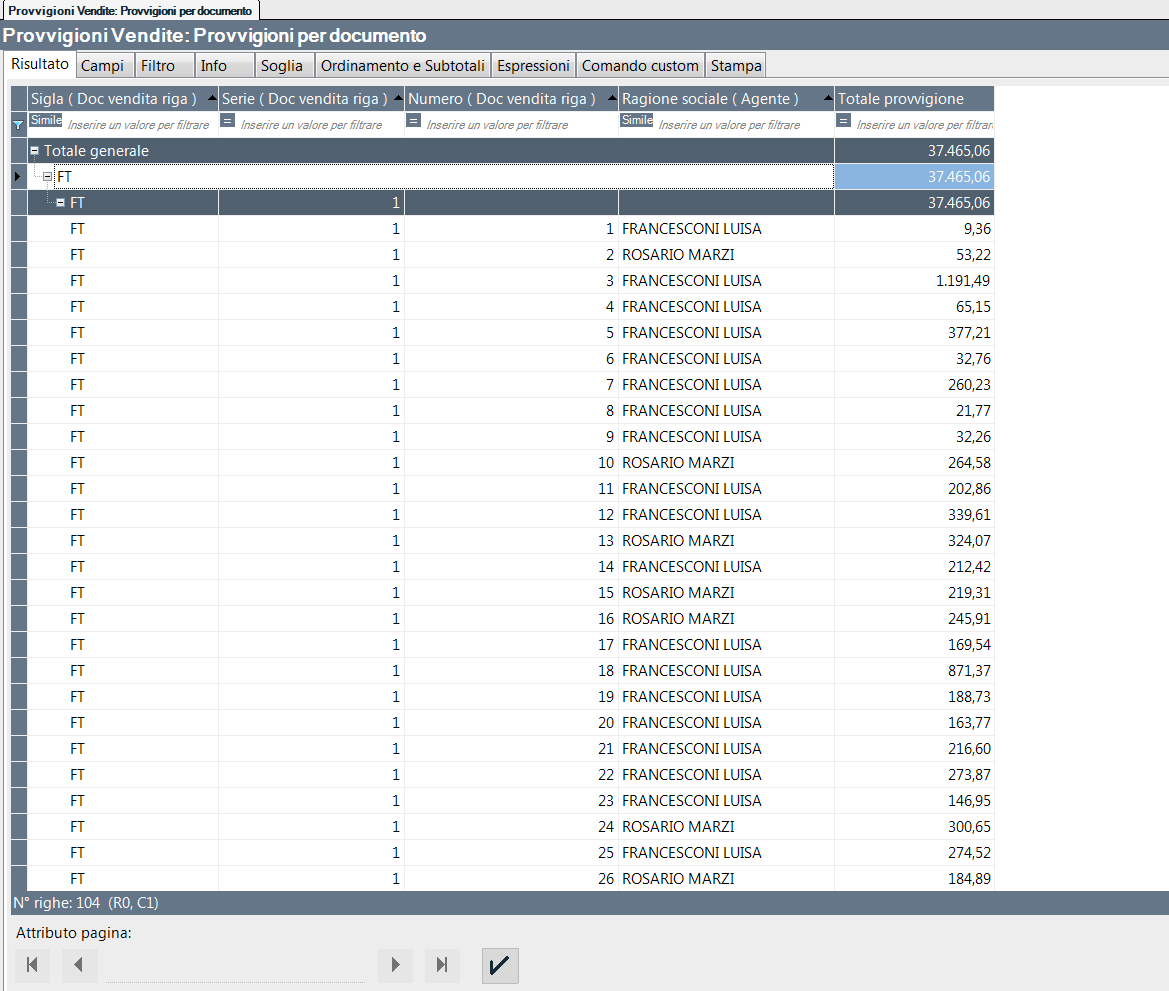Click the equals operator in Numero filter
This screenshot has height=991, width=1169.
pos(414,120)
